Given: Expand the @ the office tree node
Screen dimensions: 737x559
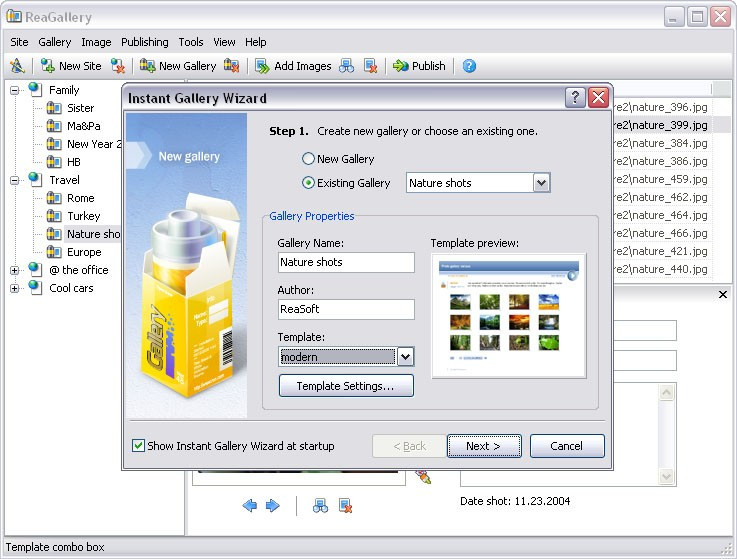Looking at the screenshot, I should 15,270.
